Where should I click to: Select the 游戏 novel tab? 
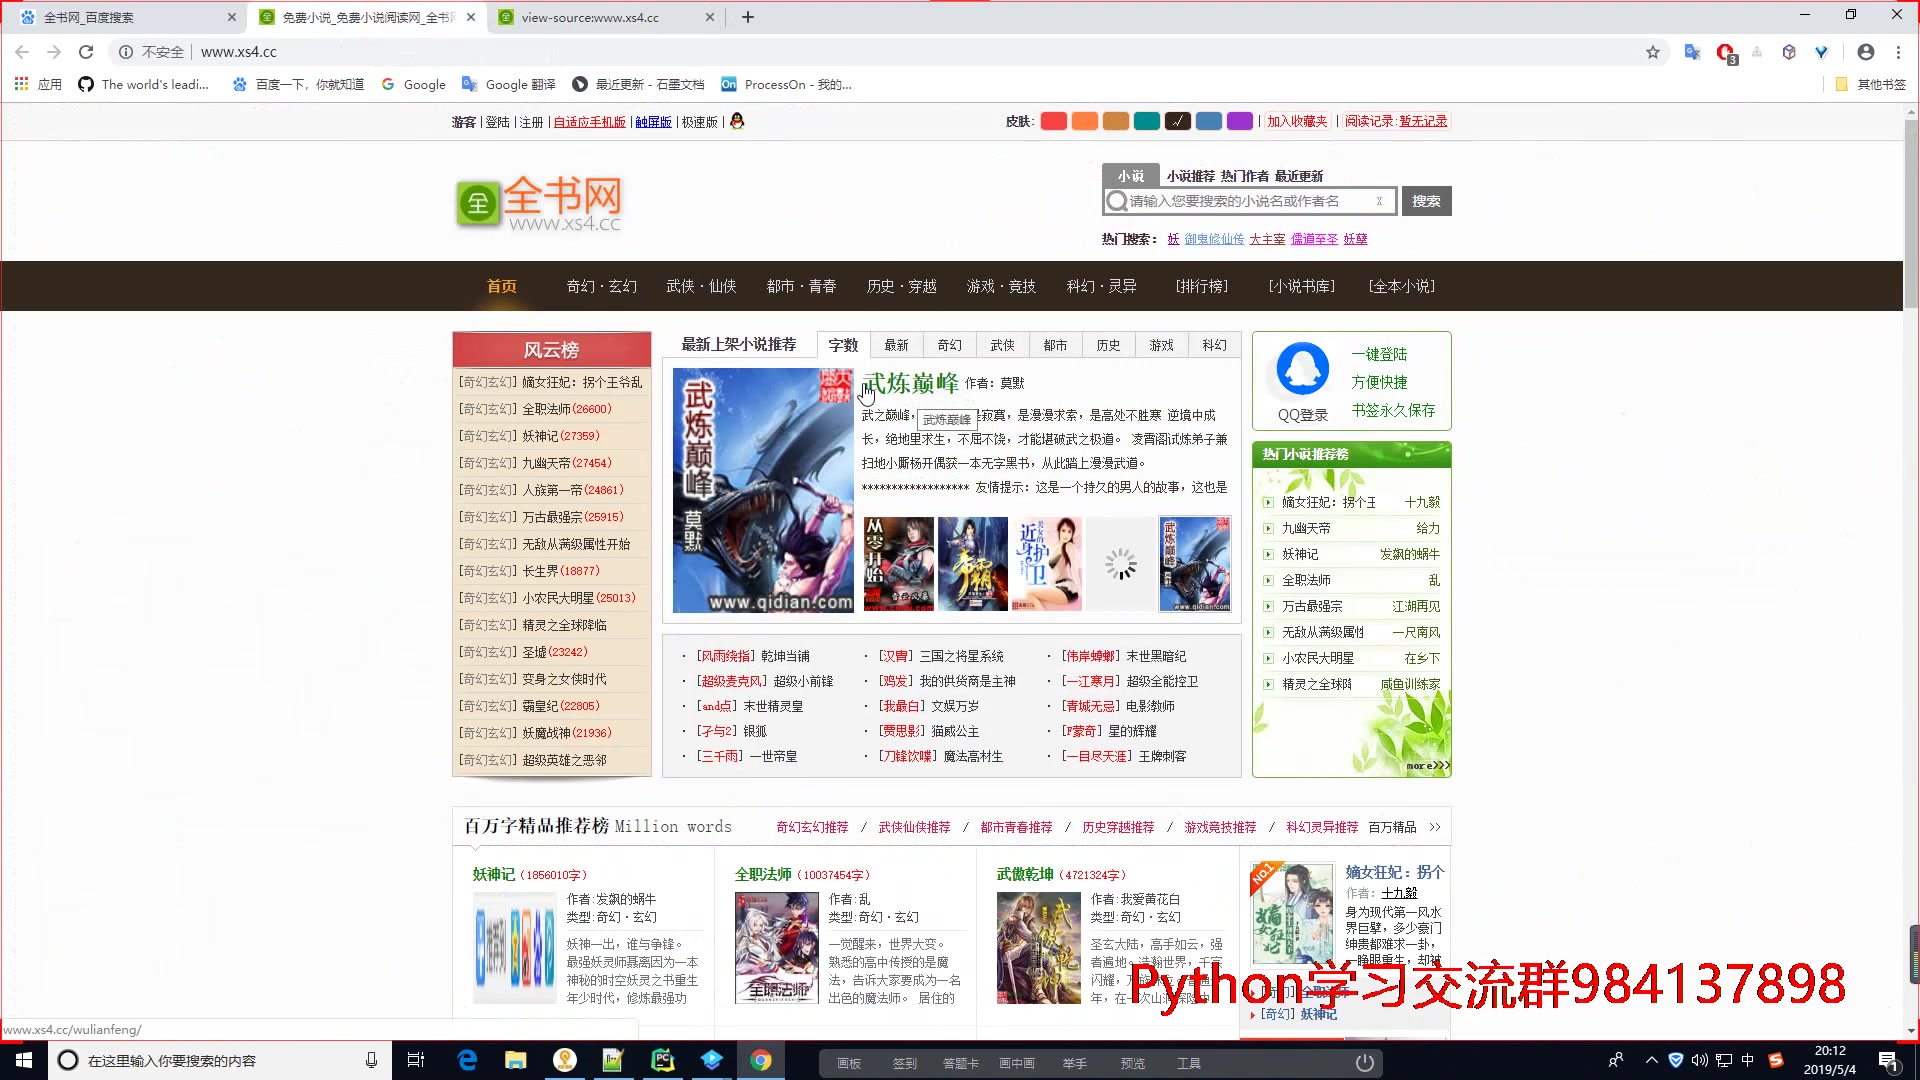[x=1161, y=345]
